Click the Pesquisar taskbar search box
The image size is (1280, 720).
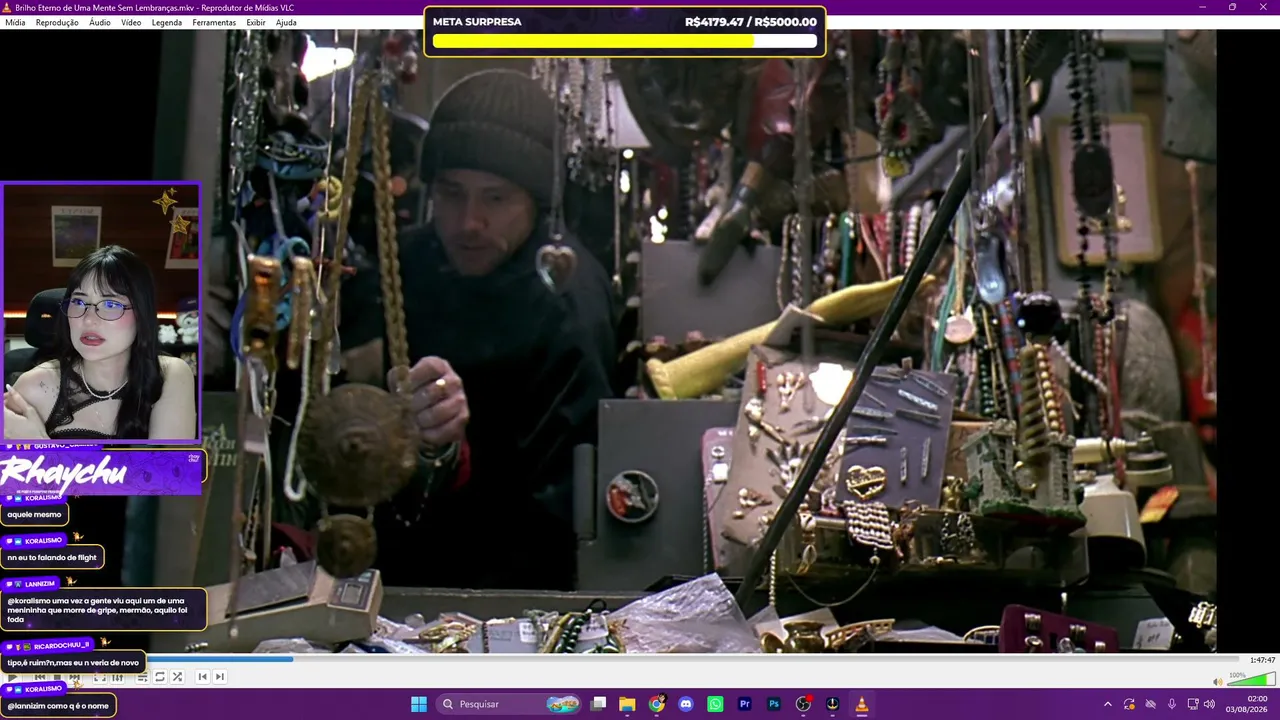click(x=510, y=704)
